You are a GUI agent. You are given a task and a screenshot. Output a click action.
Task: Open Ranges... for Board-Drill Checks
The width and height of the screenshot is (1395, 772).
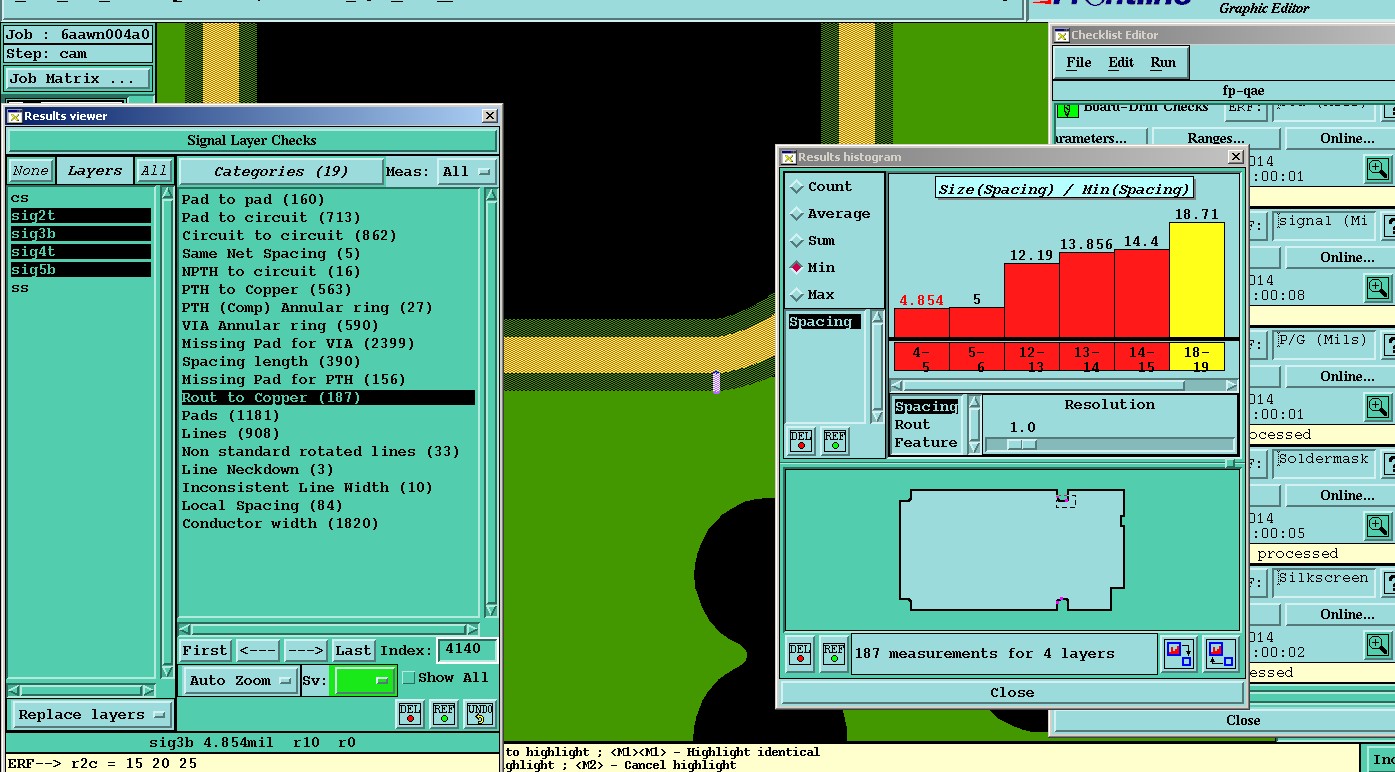[1216, 138]
